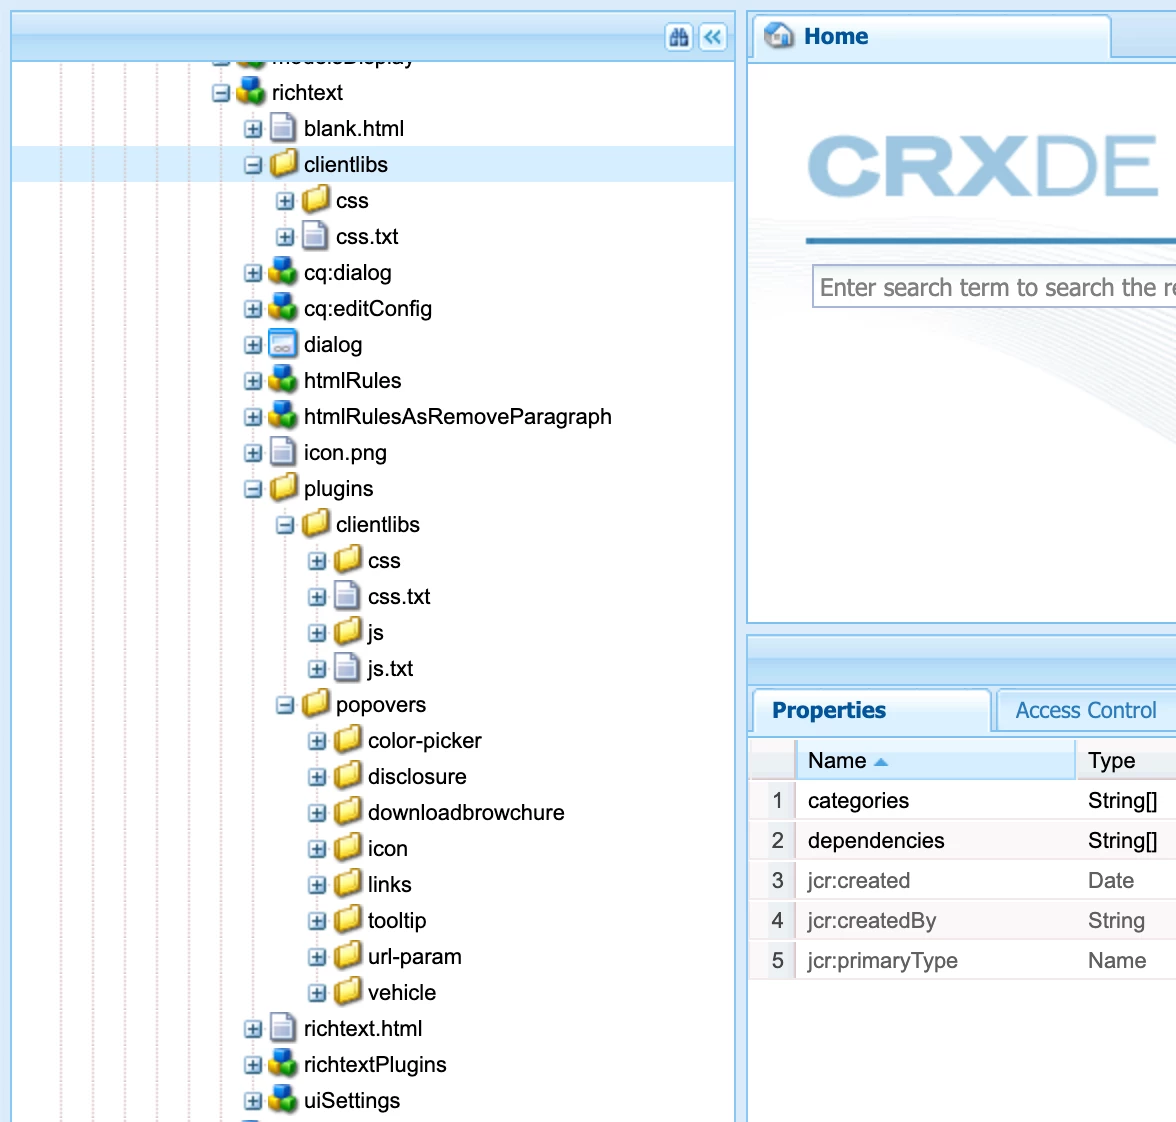1176x1122 pixels.
Task: Select the css folder under plugins clientlibs
Action: 384,560
